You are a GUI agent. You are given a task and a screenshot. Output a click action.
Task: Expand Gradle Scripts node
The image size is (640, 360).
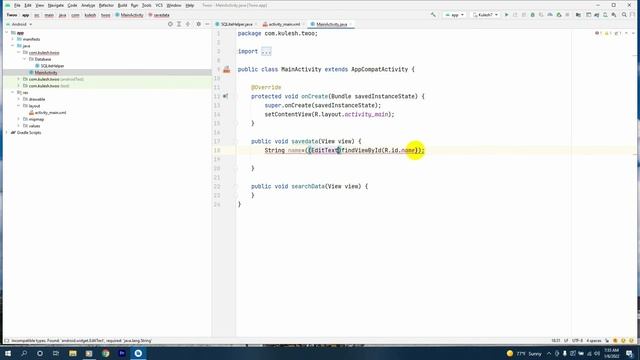7,133
